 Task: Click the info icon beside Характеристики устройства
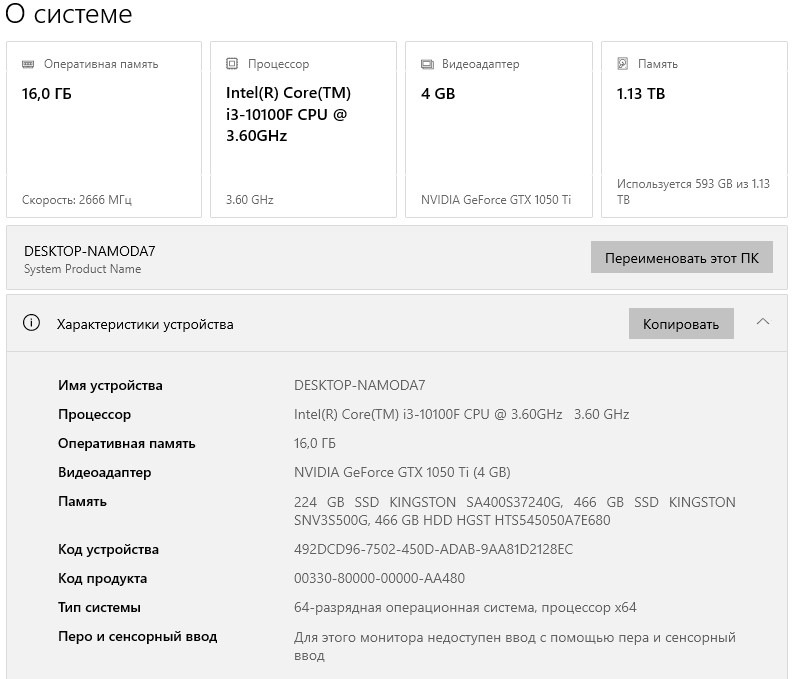(x=32, y=323)
